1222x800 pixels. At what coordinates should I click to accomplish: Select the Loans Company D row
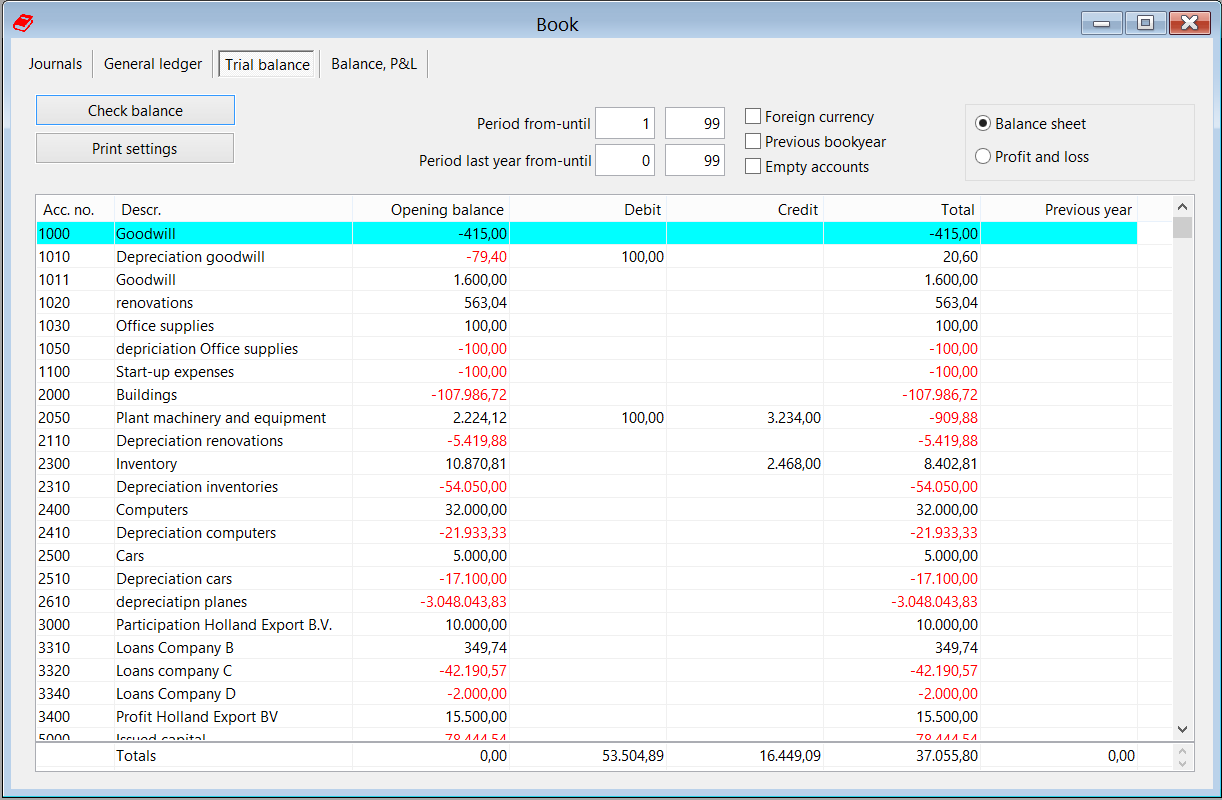coord(587,694)
